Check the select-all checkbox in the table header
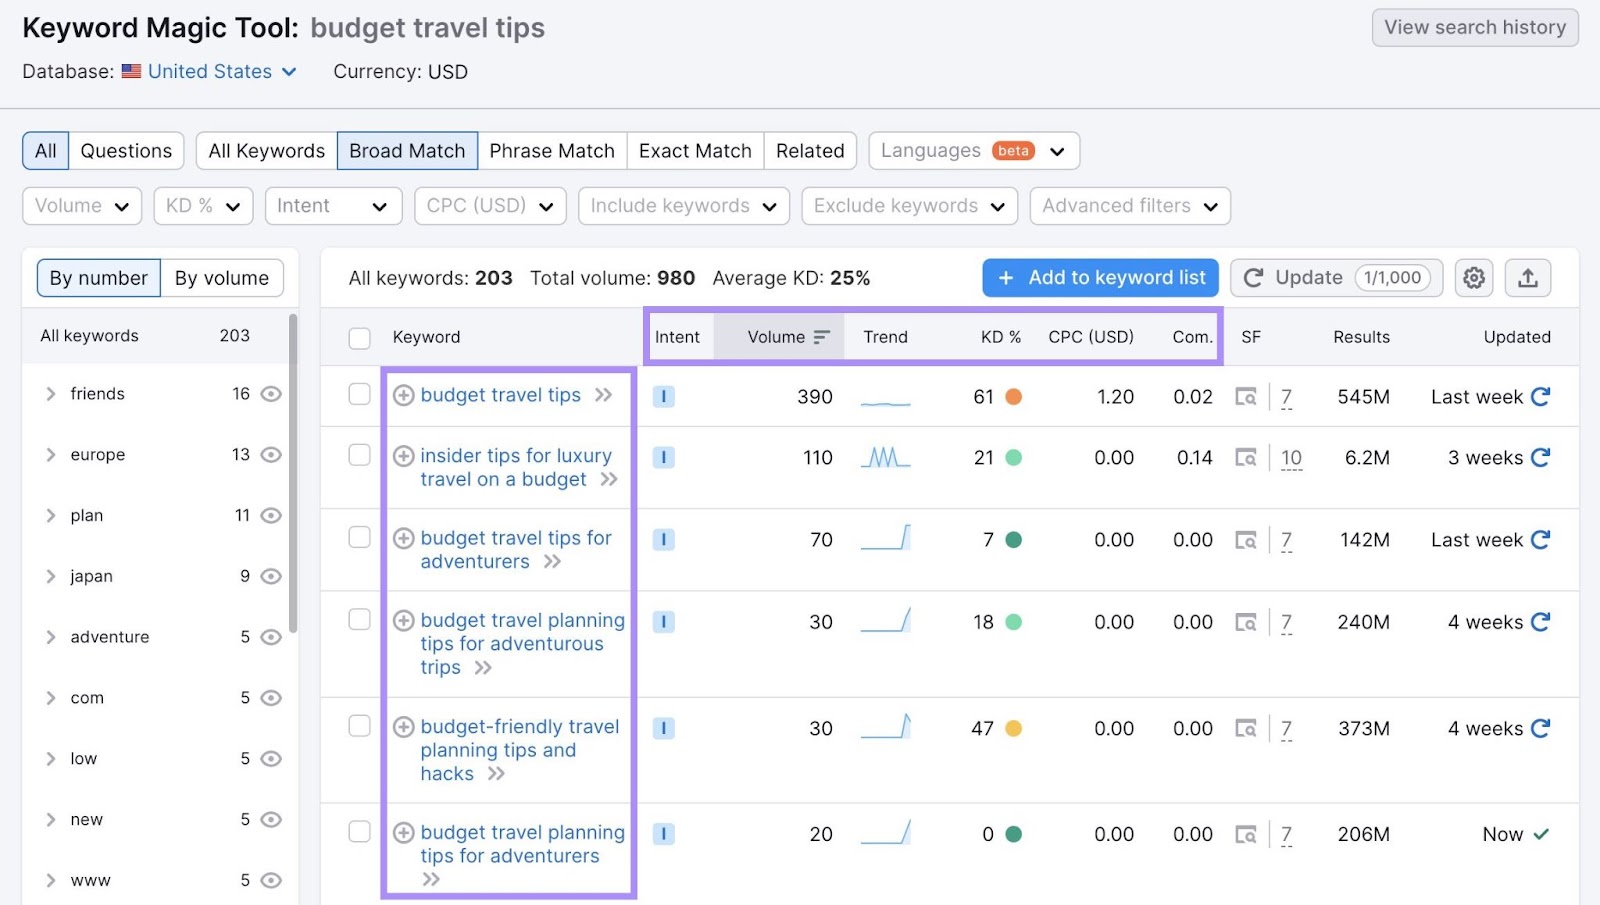Image resolution: width=1600 pixels, height=905 pixels. (359, 338)
